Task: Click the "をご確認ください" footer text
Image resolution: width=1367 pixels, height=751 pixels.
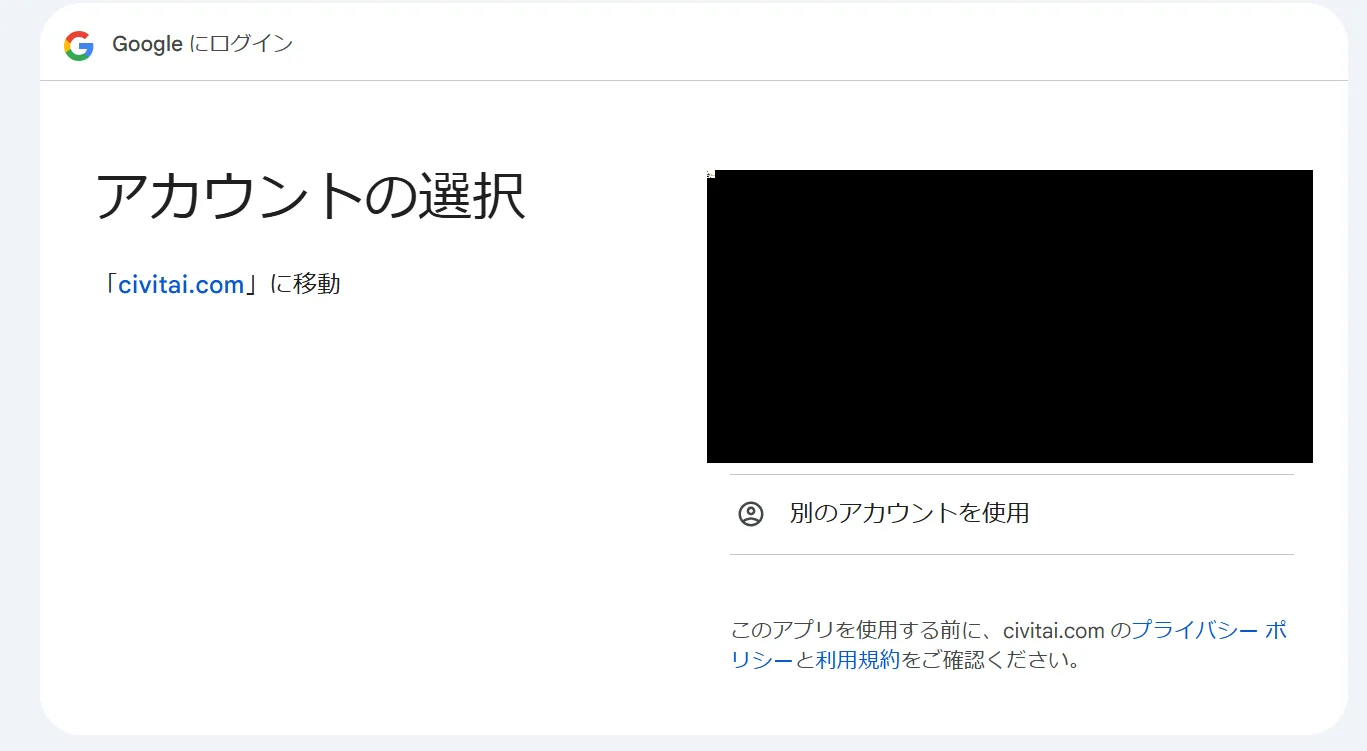Action: click(x=990, y=660)
